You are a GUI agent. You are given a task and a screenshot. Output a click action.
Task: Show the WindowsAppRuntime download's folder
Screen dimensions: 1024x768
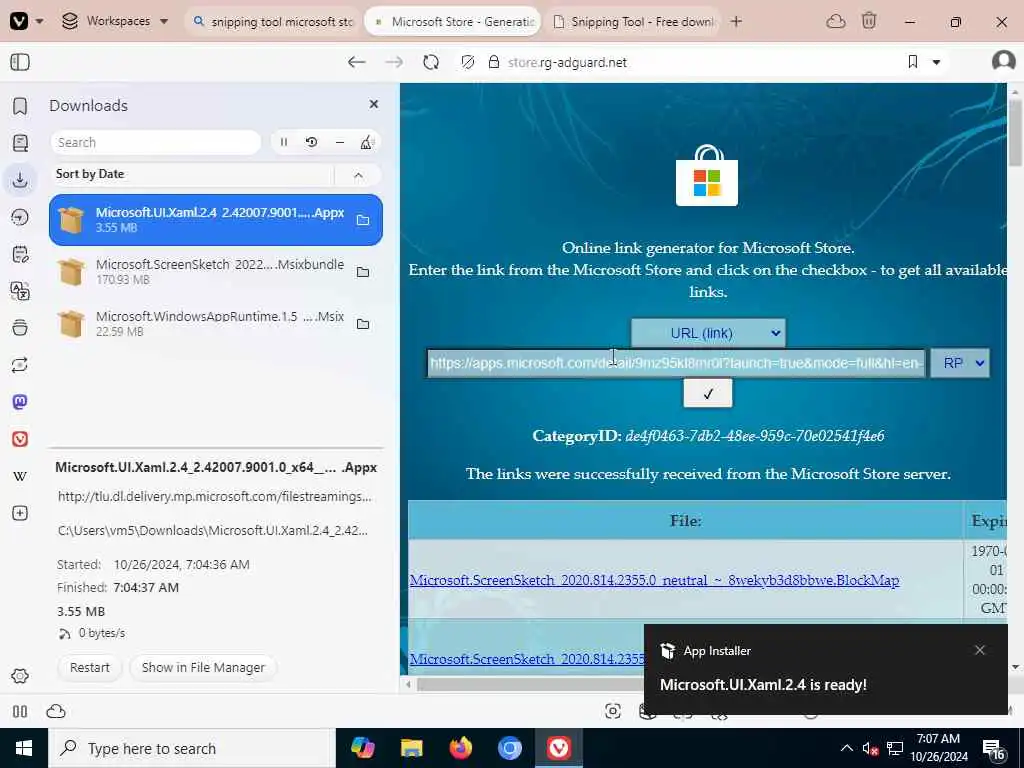[x=363, y=323]
